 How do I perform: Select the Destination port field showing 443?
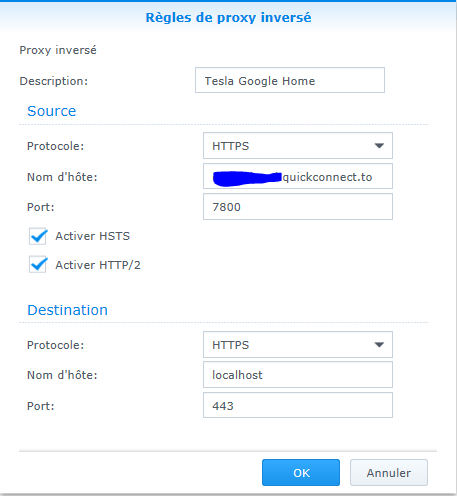[x=298, y=405]
